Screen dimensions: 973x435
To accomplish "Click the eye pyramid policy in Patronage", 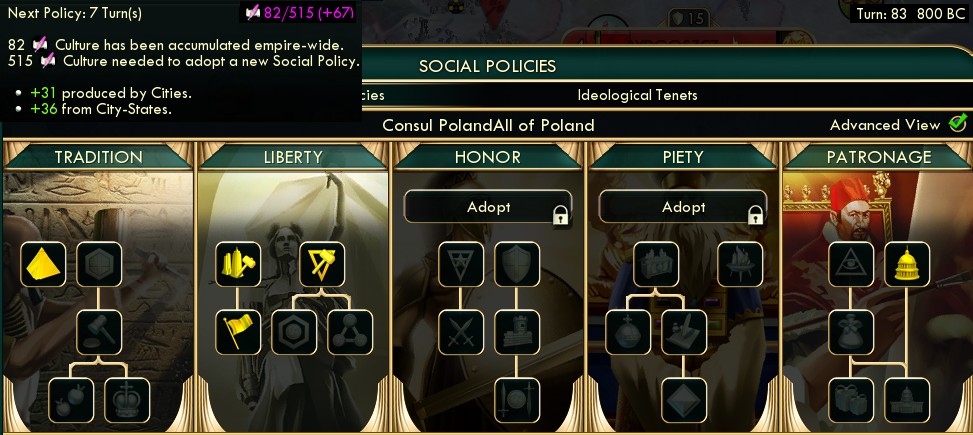I will click(851, 264).
